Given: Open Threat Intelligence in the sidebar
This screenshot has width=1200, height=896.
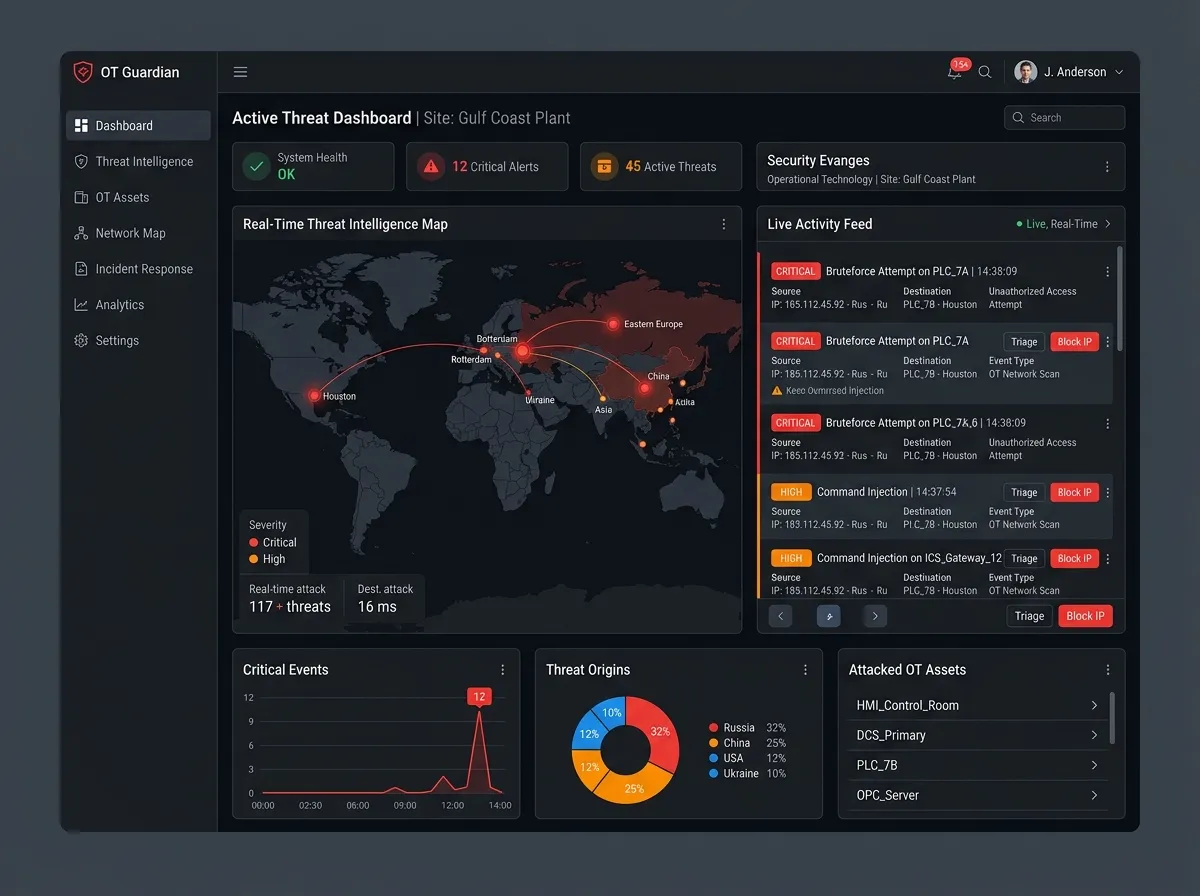Looking at the screenshot, I should pos(138,162).
